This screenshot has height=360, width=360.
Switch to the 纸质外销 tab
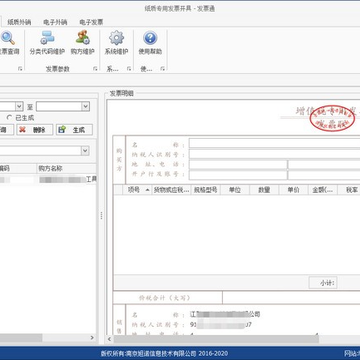[x=19, y=22]
